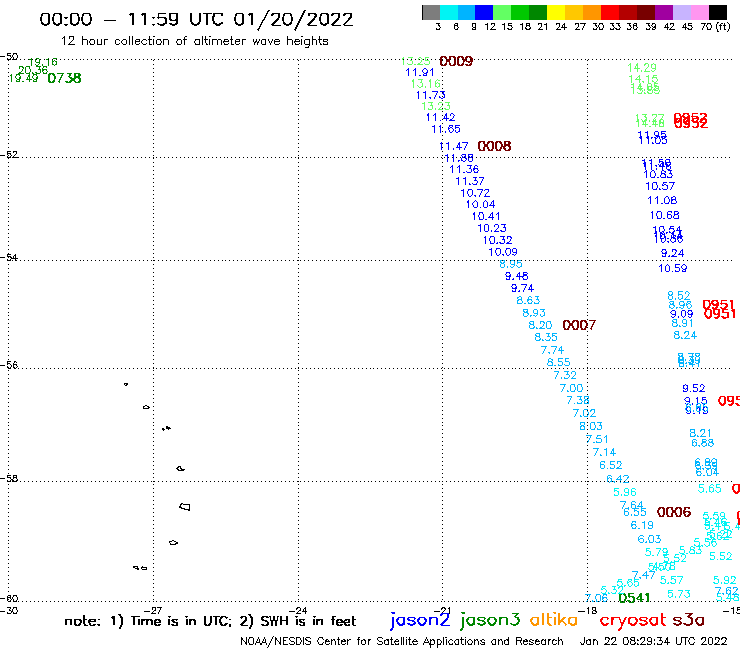Select wave height value 7.74
The image size is (740, 650).
pos(552,350)
